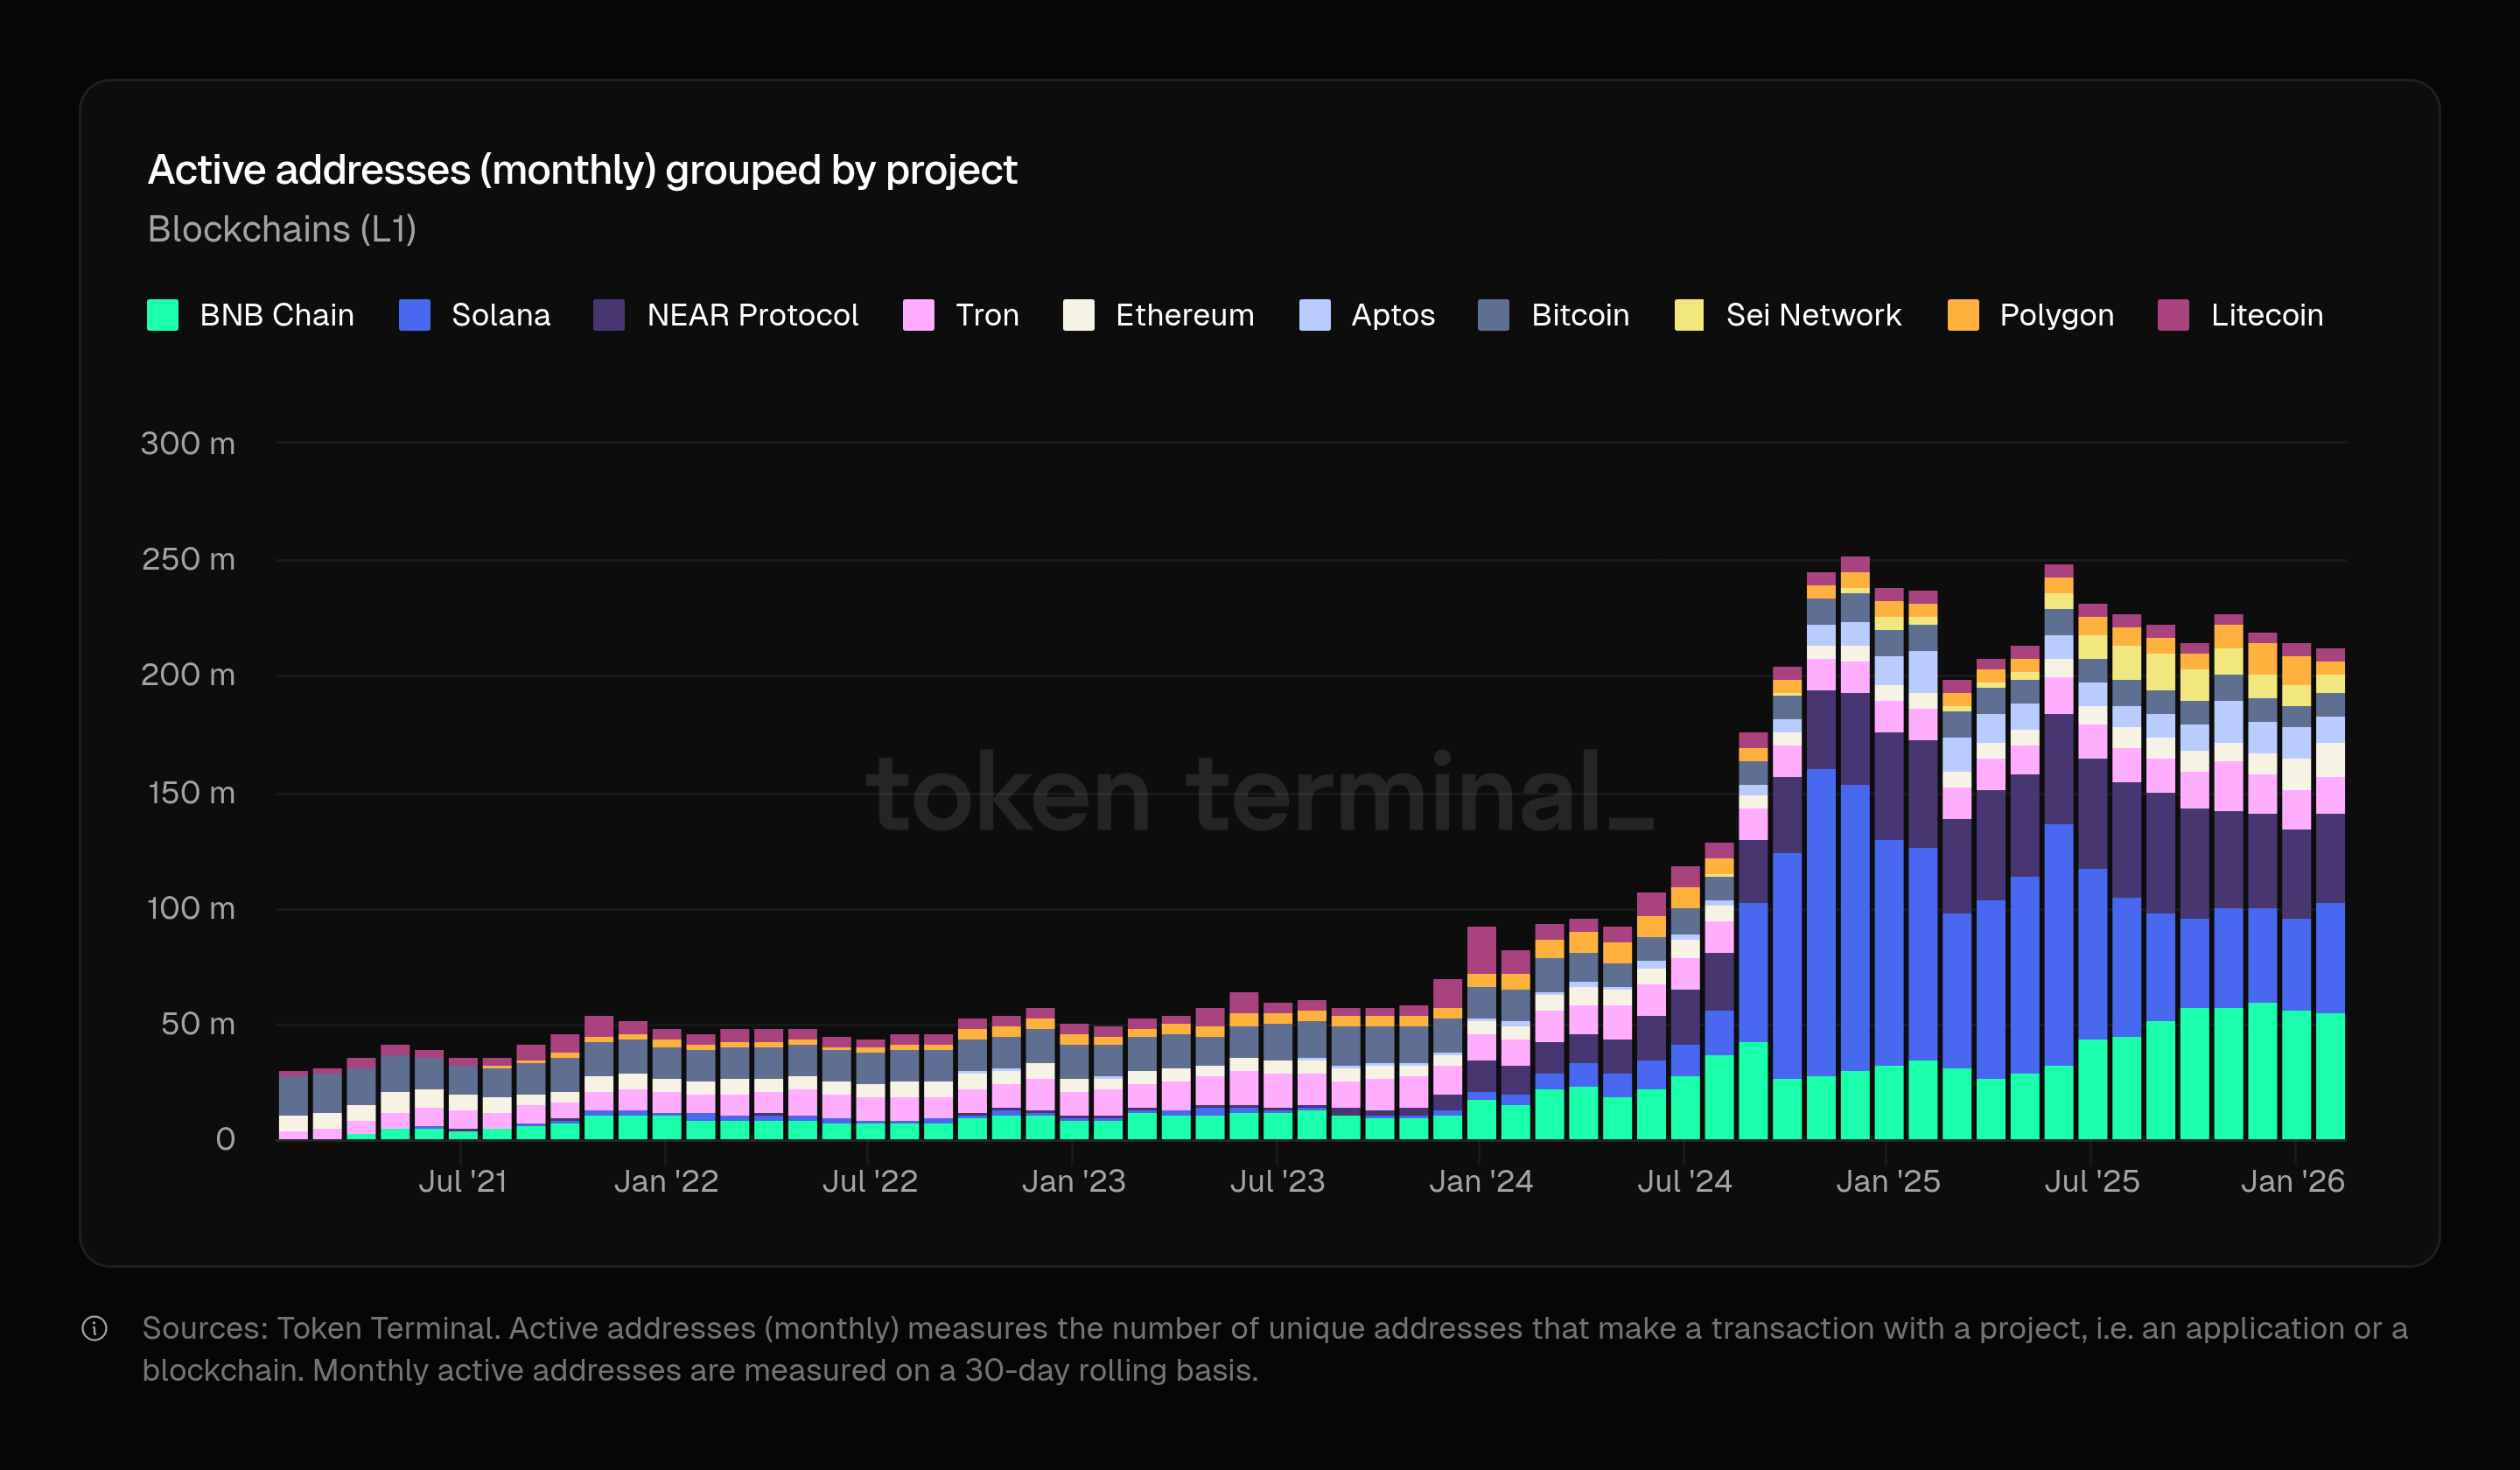Click the chart title Active addresses (monthly)
2520x1470 pixels.
[x=582, y=170]
